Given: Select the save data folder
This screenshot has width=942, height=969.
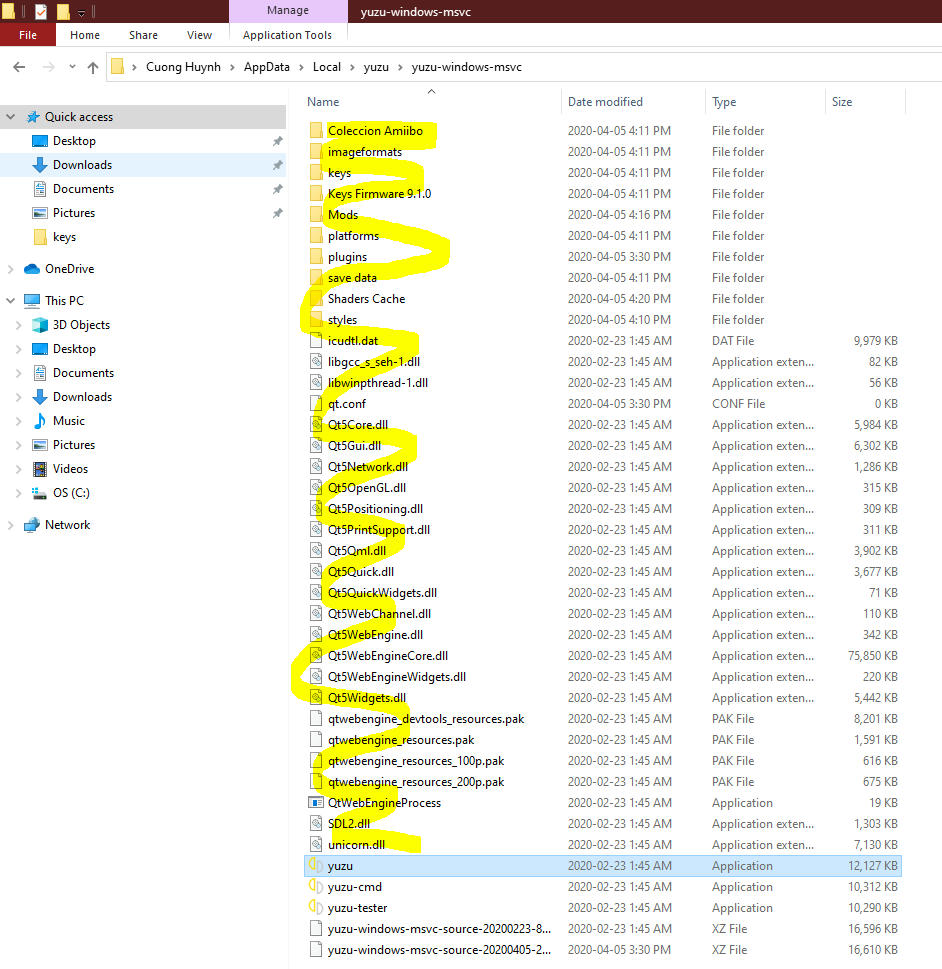Looking at the screenshot, I should [x=352, y=277].
